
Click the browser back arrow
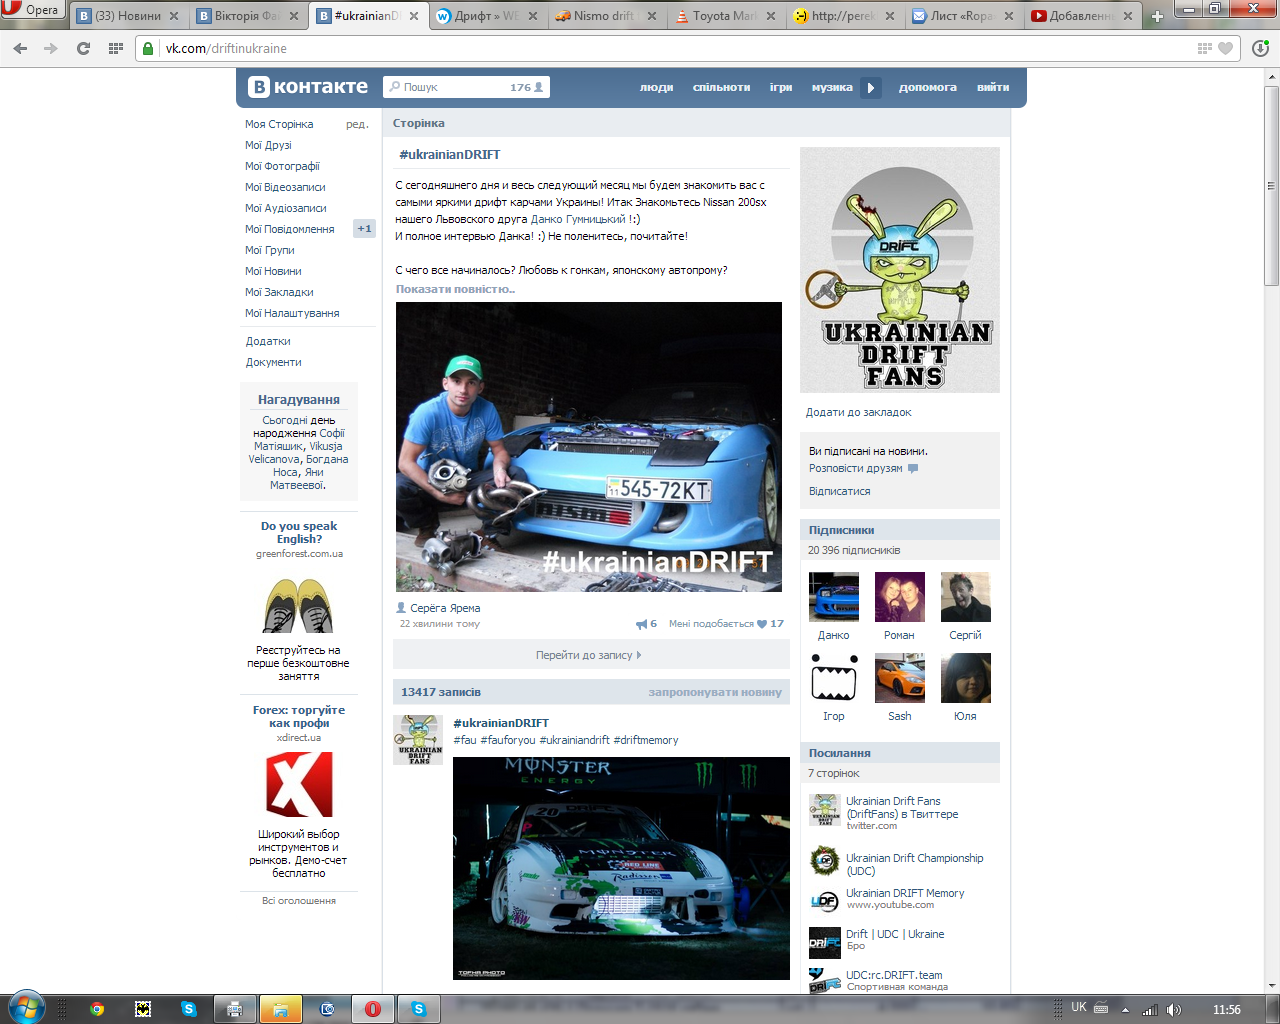21,48
